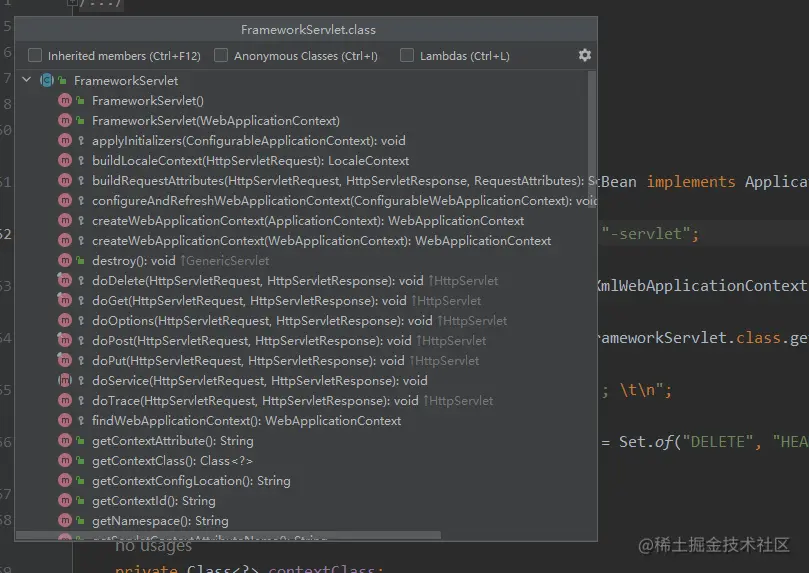Click method icon of applyInitializers
Image resolution: width=809 pixels, height=573 pixels.
pos(65,140)
